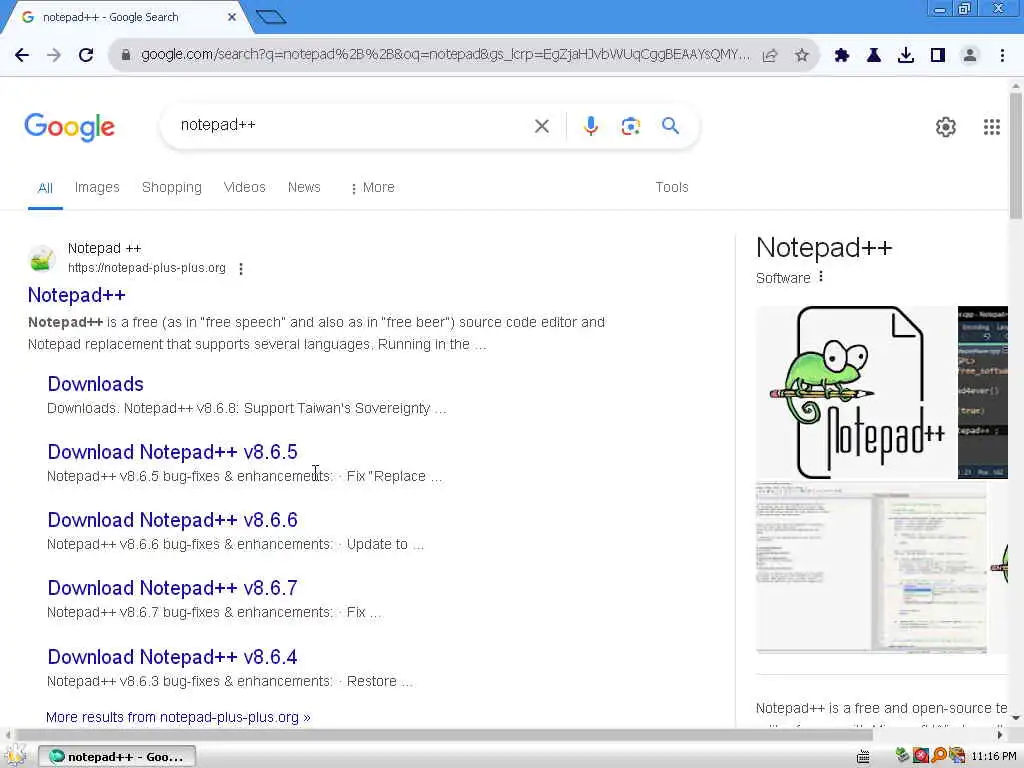
Task: Switch to Videos results tab
Action: (x=244, y=187)
